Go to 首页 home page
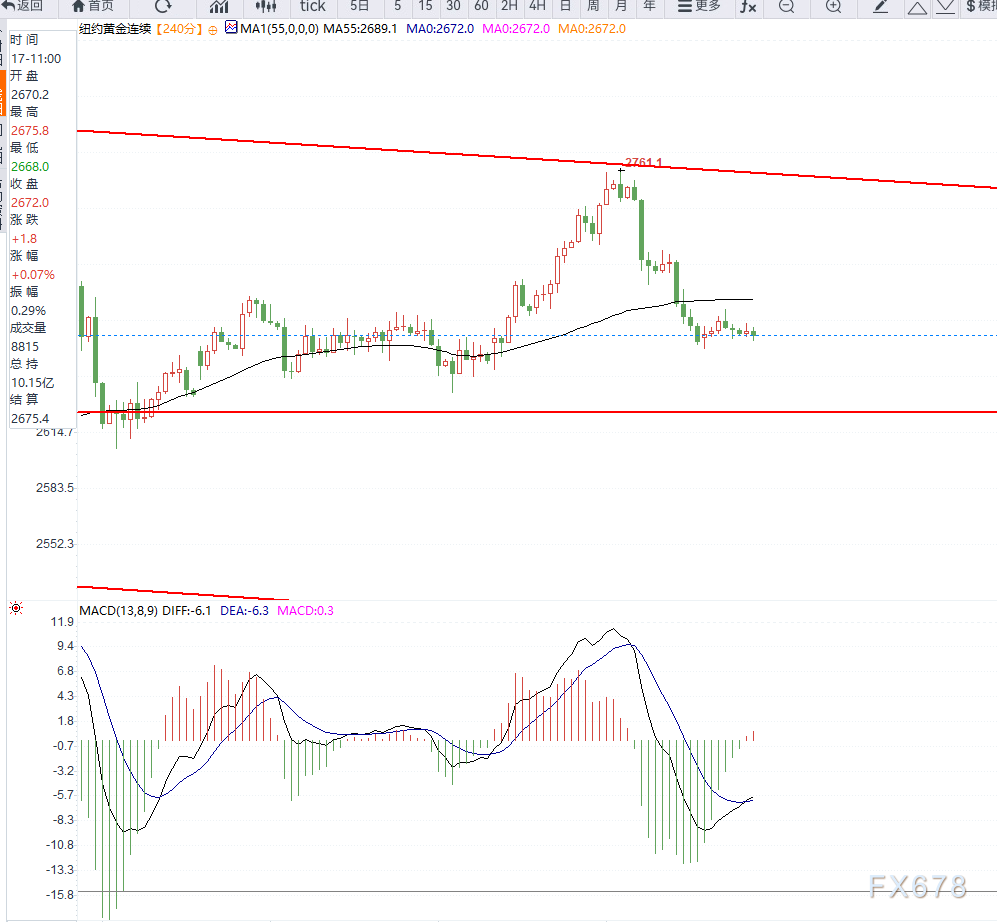This screenshot has width=997, height=922. [x=93, y=6]
